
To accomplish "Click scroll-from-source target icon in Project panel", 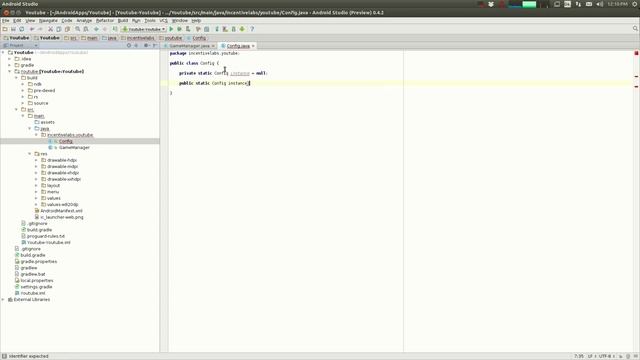I will click(129, 45).
